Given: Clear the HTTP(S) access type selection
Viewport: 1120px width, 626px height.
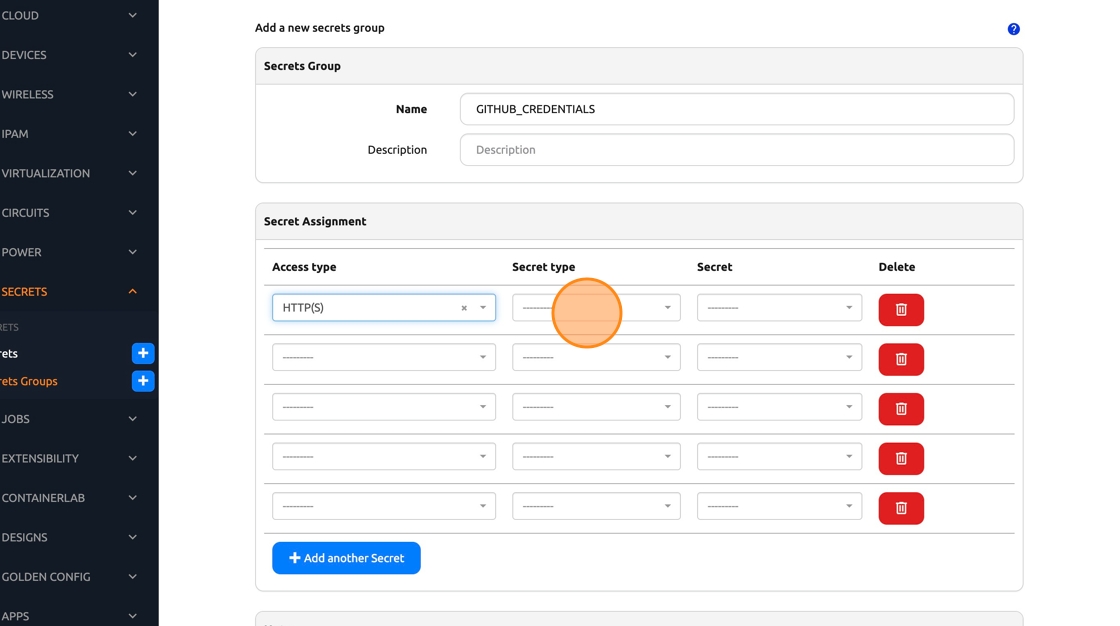Looking at the screenshot, I should (464, 308).
